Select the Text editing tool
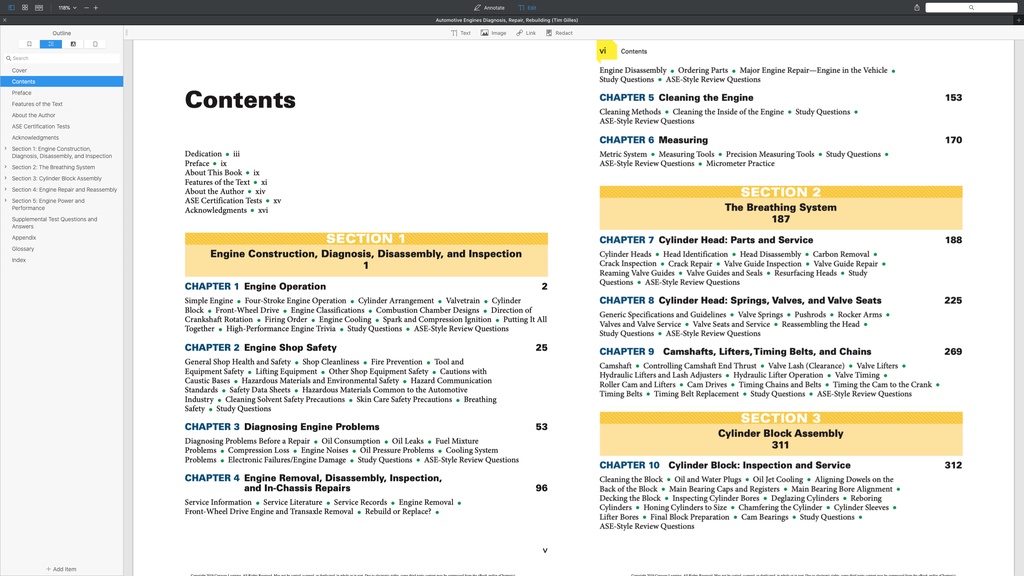 461,33
